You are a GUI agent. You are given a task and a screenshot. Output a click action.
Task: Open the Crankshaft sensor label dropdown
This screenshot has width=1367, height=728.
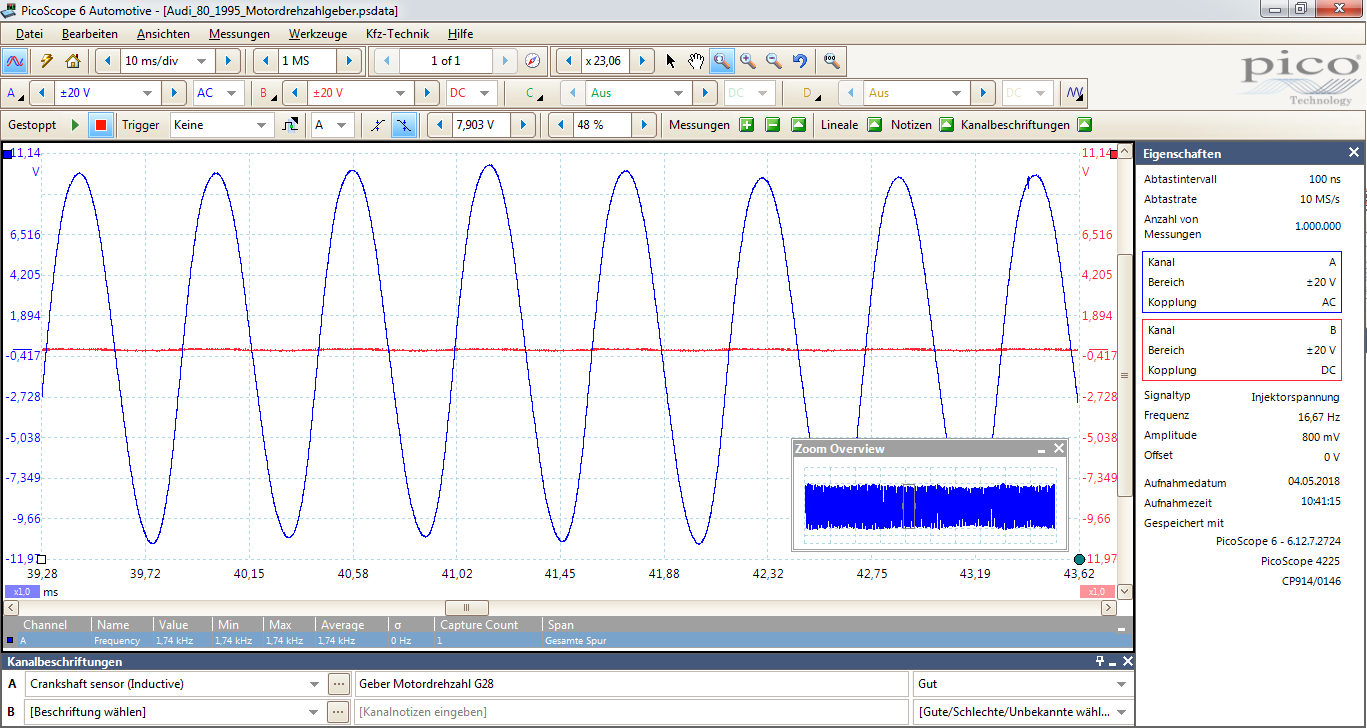[x=315, y=685]
